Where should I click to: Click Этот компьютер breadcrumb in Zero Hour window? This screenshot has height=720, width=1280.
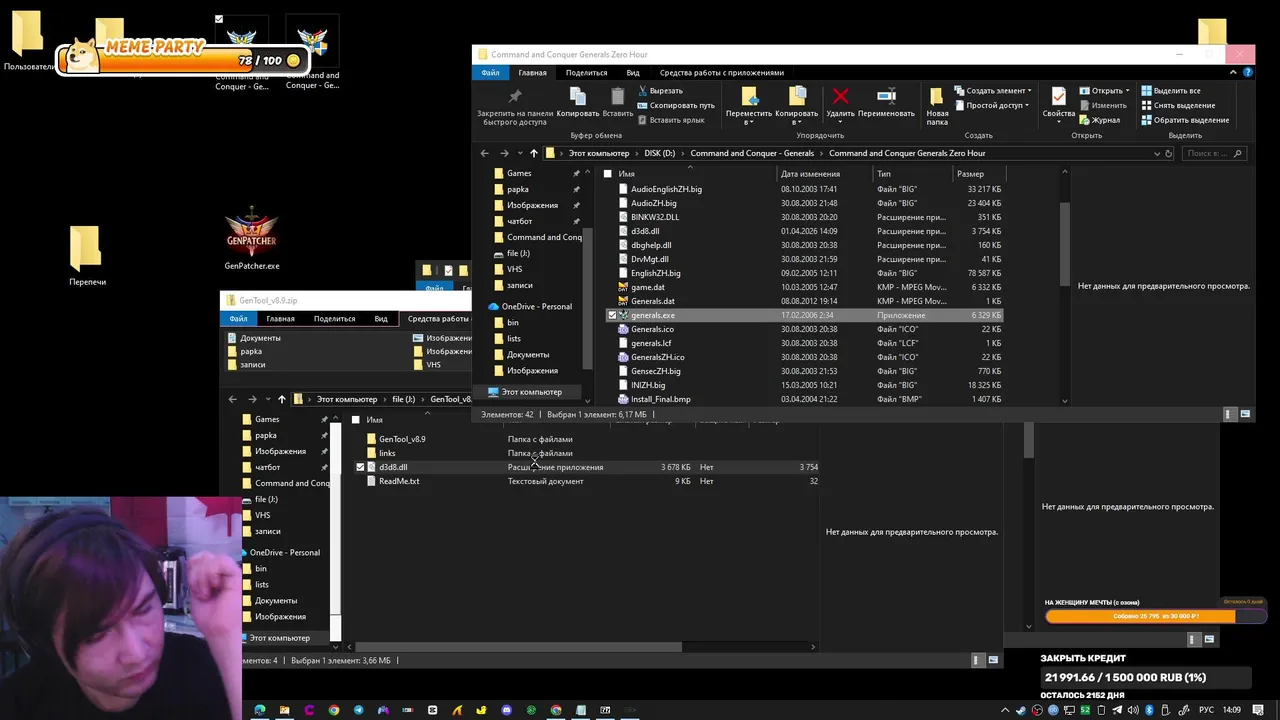(x=599, y=153)
